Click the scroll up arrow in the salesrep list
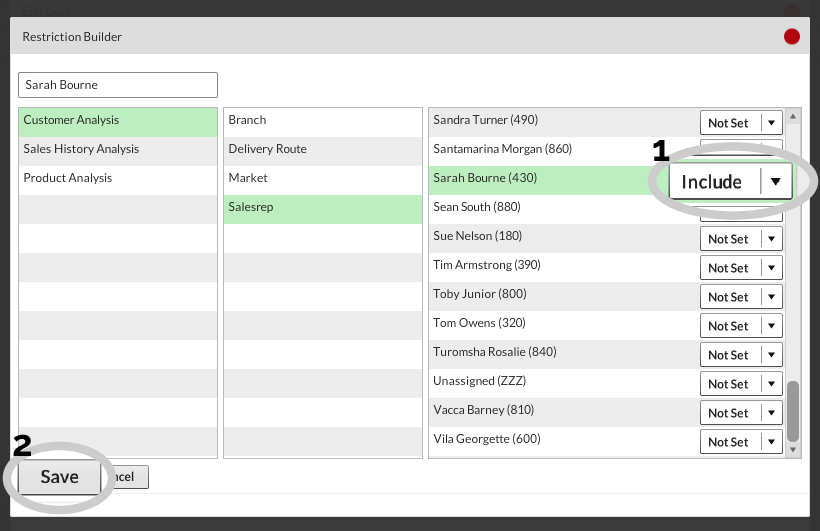The image size is (820, 531). click(793, 116)
